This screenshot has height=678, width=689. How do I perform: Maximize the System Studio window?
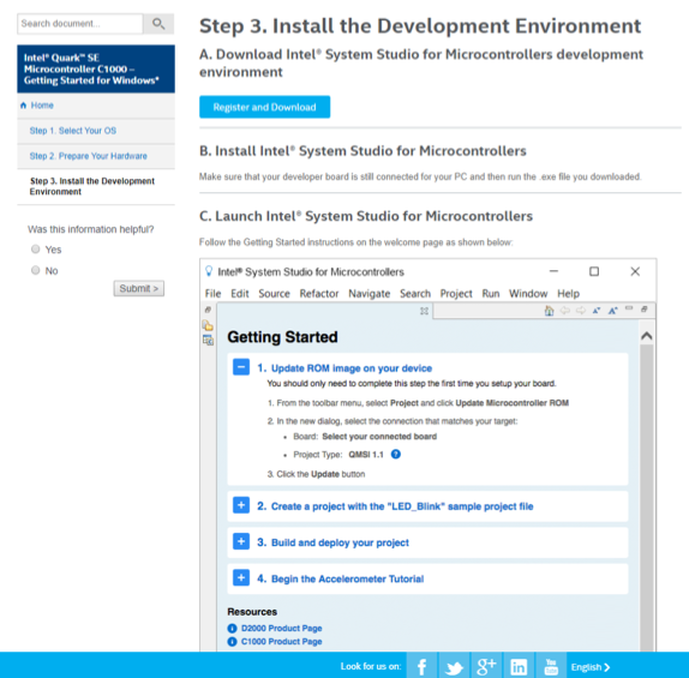tap(594, 272)
